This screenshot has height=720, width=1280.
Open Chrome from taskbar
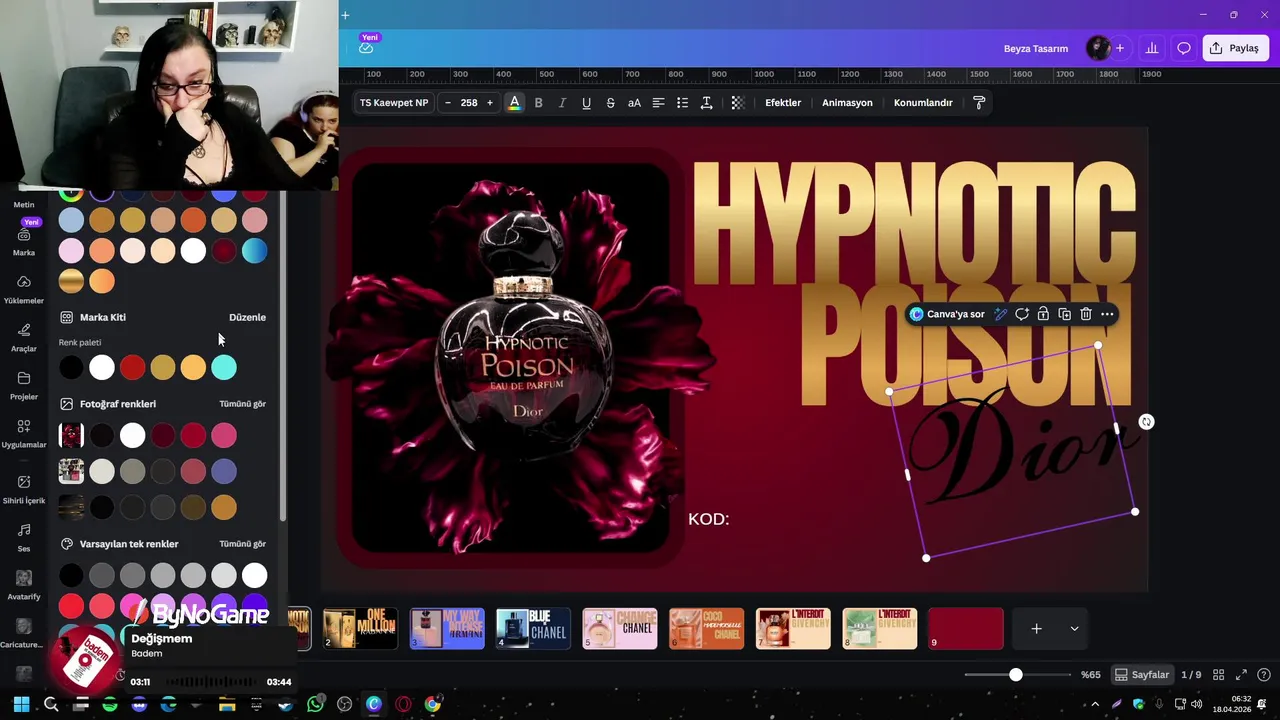tap(432, 705)
